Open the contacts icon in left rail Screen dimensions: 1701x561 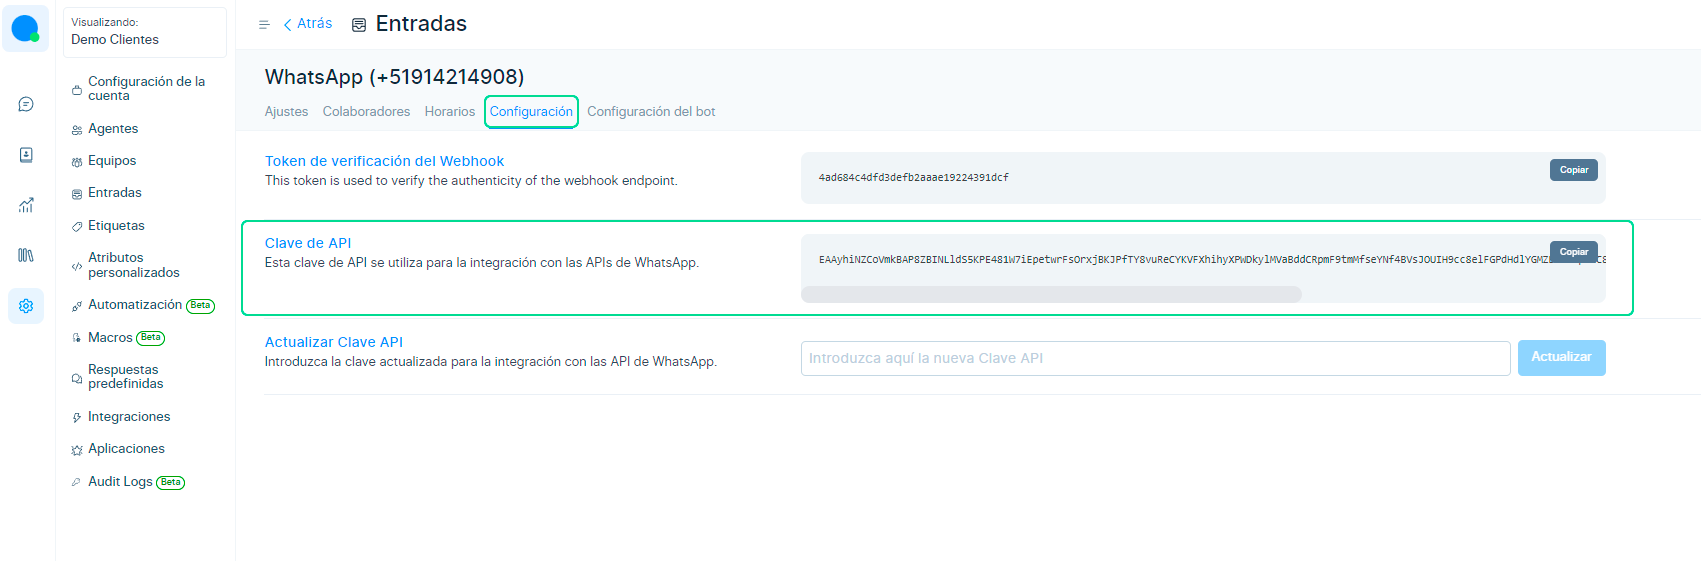[x=26, y=155]
